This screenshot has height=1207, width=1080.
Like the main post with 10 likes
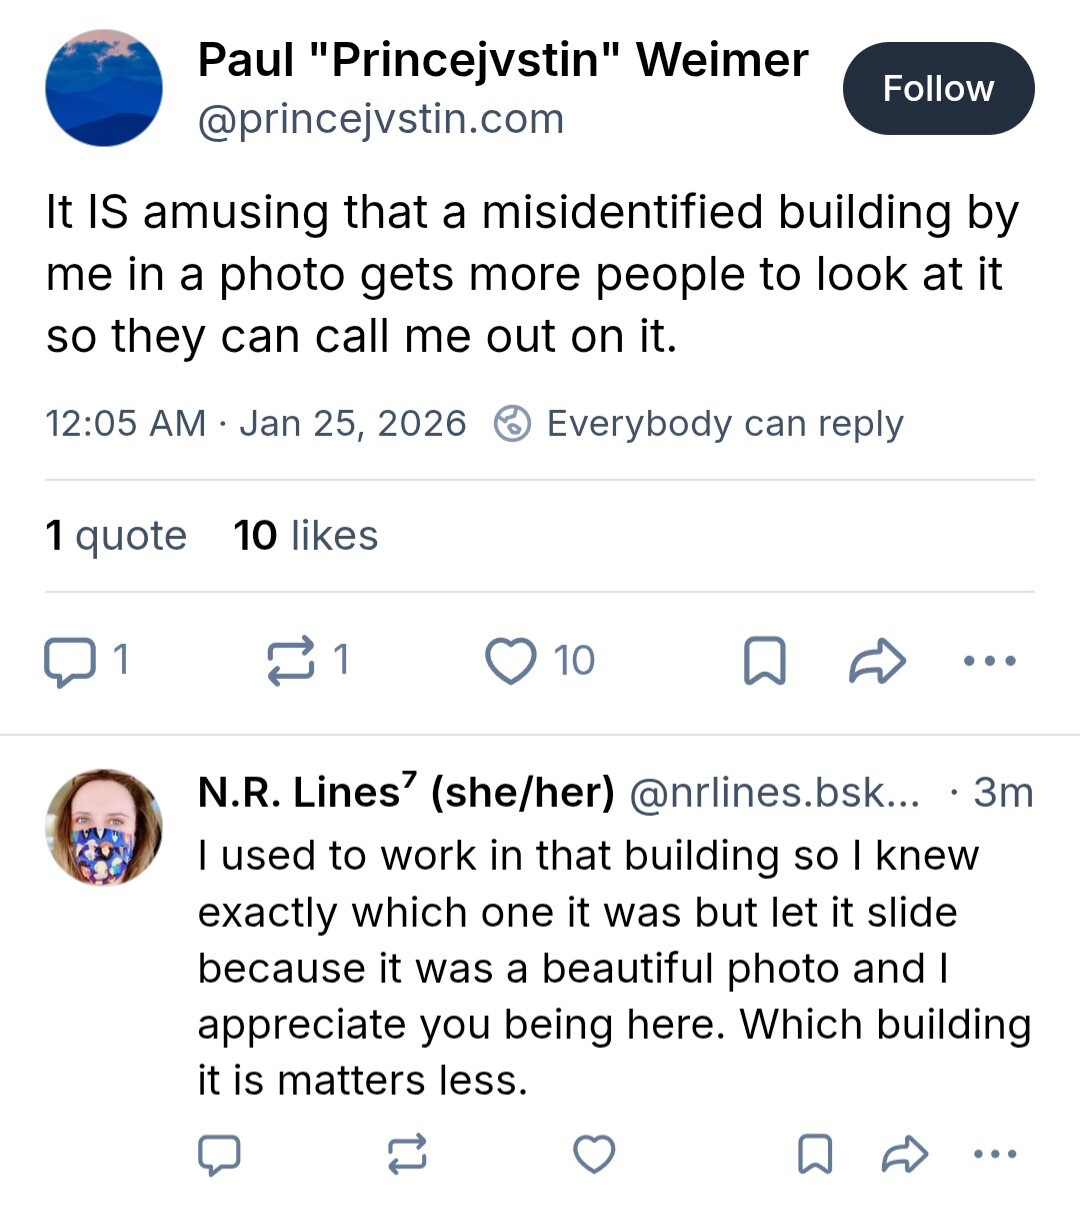(511, 662)
